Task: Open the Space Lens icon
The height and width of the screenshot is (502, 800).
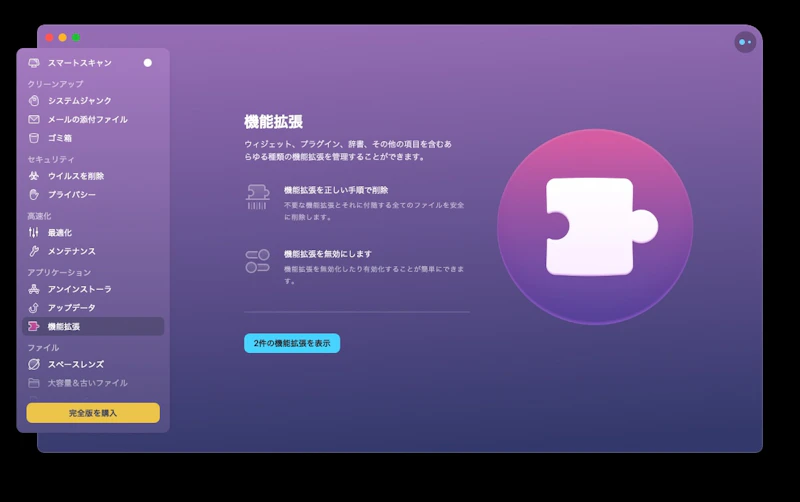Action: pyautogui.click(x=34, y=364)
